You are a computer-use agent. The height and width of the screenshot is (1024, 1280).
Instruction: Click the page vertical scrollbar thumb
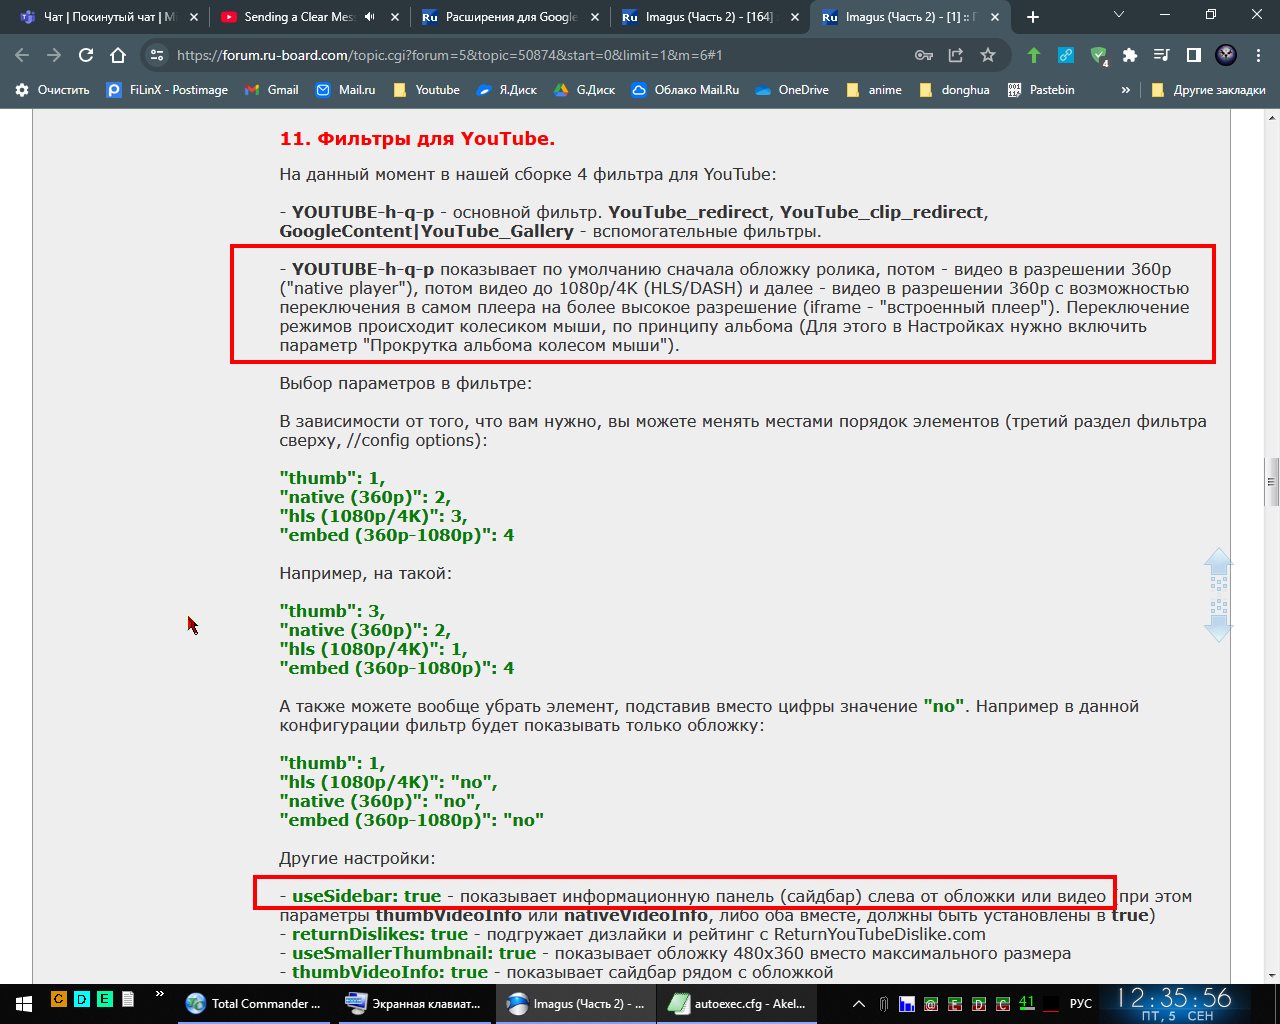[1272, 483]
